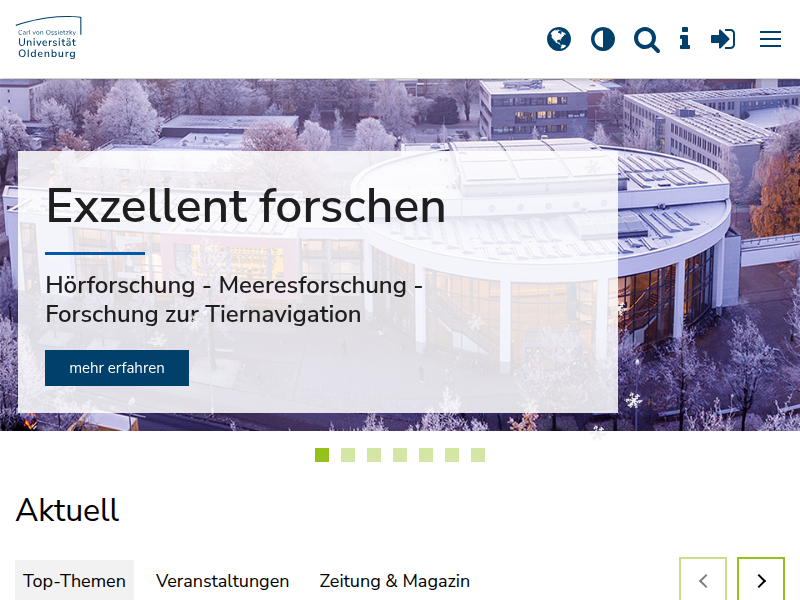Click the 'mehr erfahren' button
This screenshot has width=800, height=600.
pos(117,368)
